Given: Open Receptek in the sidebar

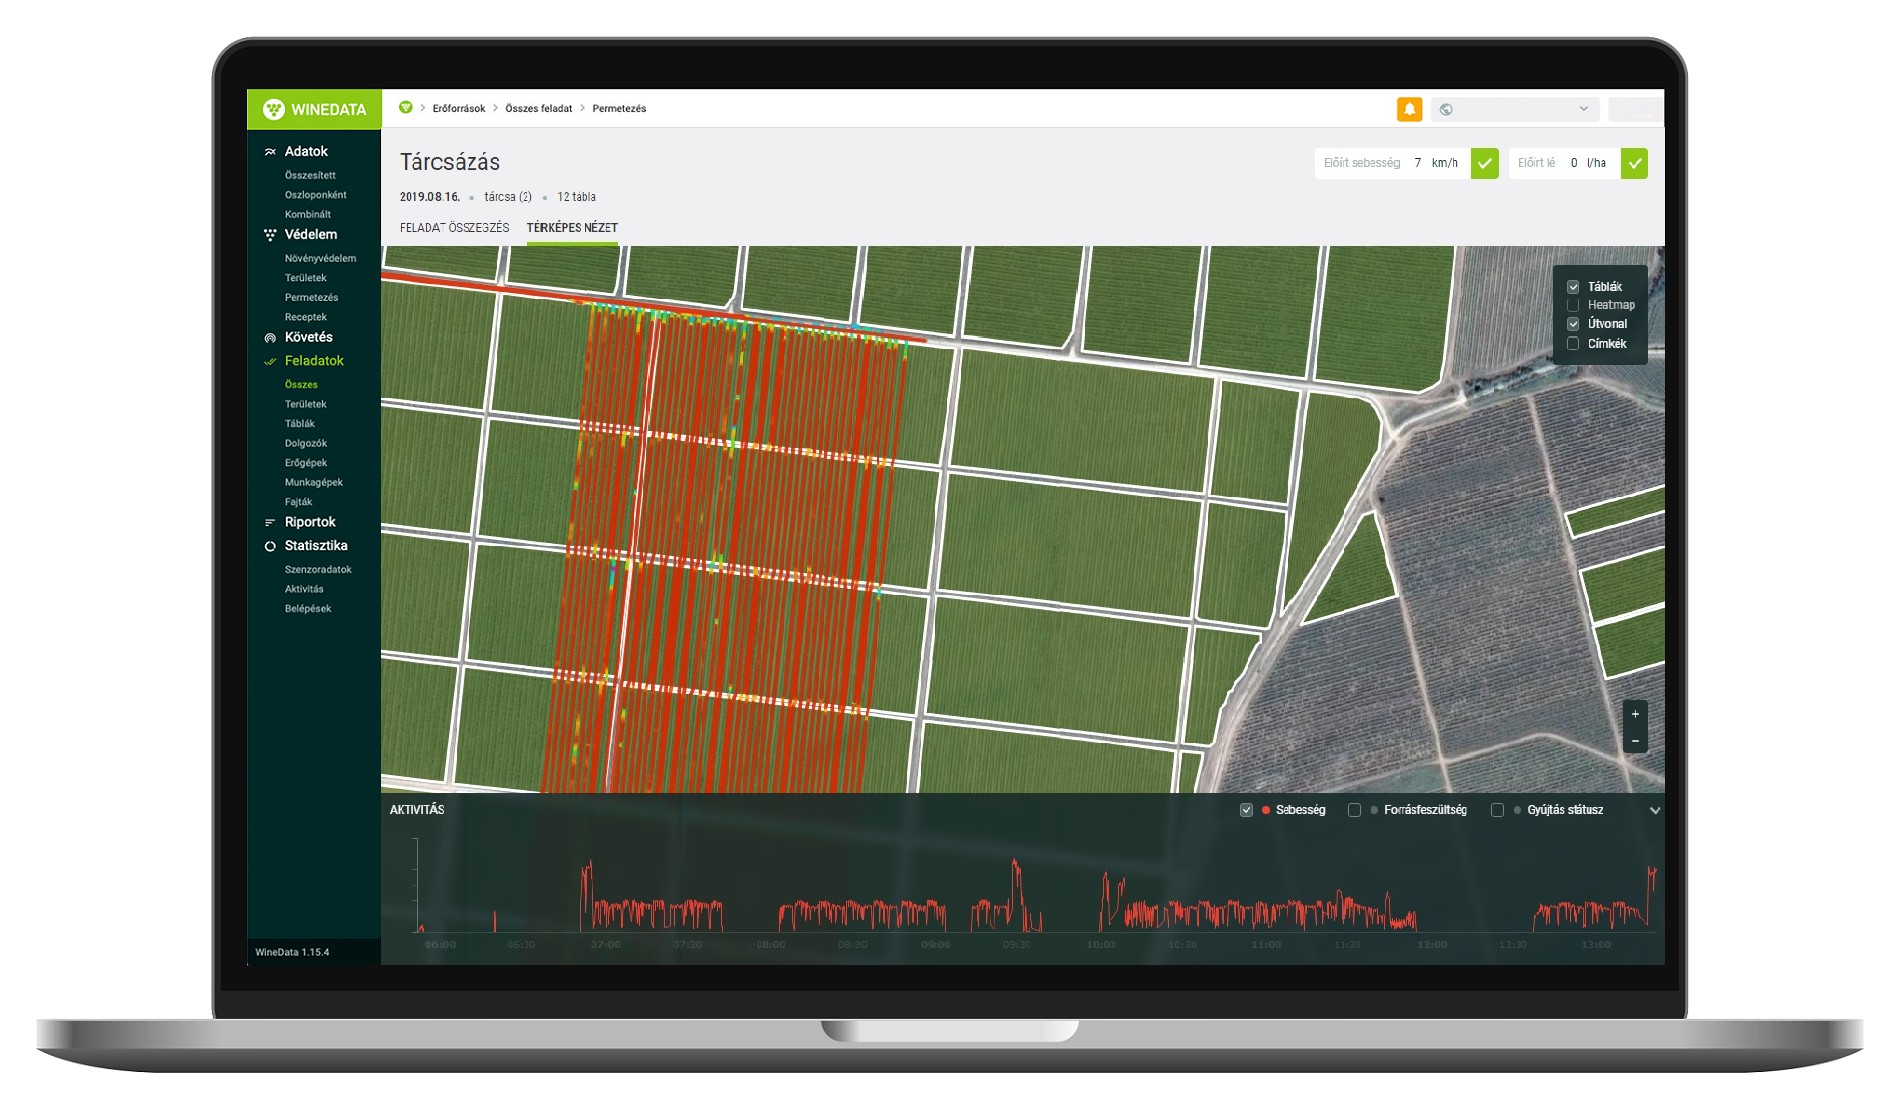Looking at the screenshot, I should tap(306, 317).
